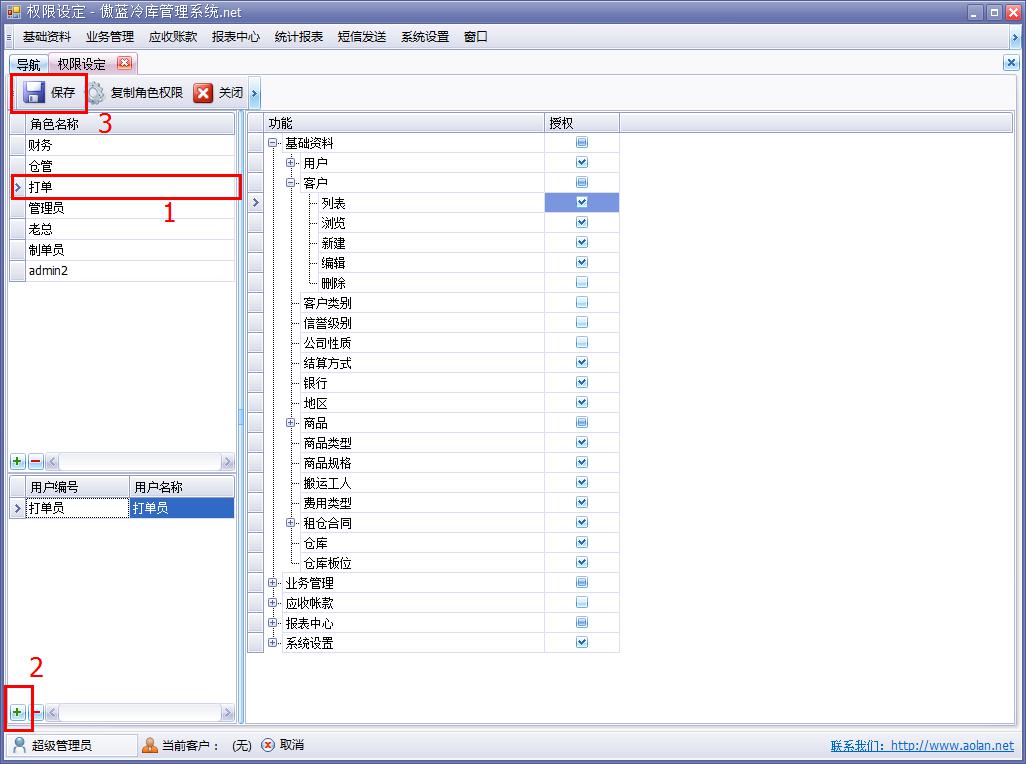Click the Save floppy disk icon

[x=34, y=93]
